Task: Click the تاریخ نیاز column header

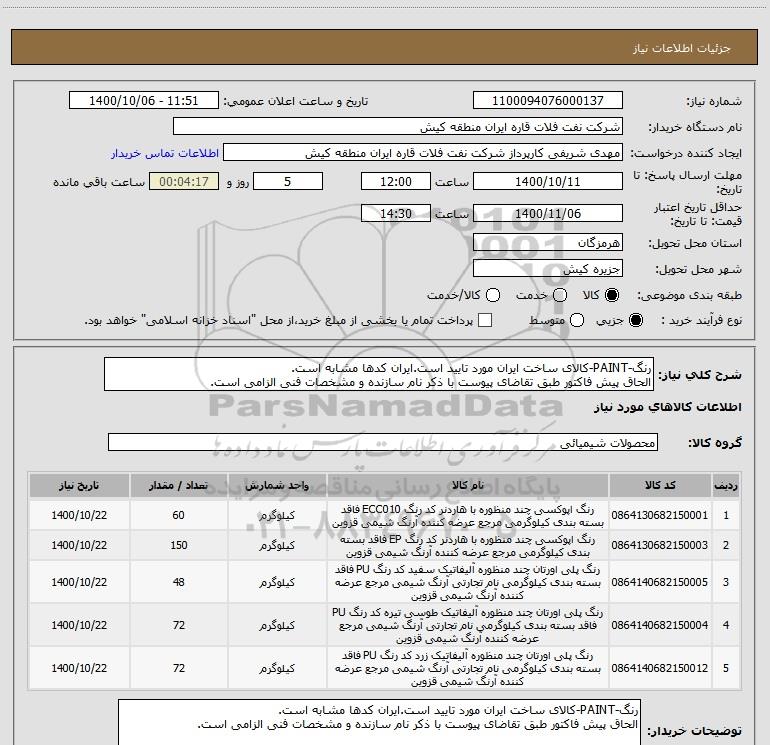Action: tap(79, 486)
